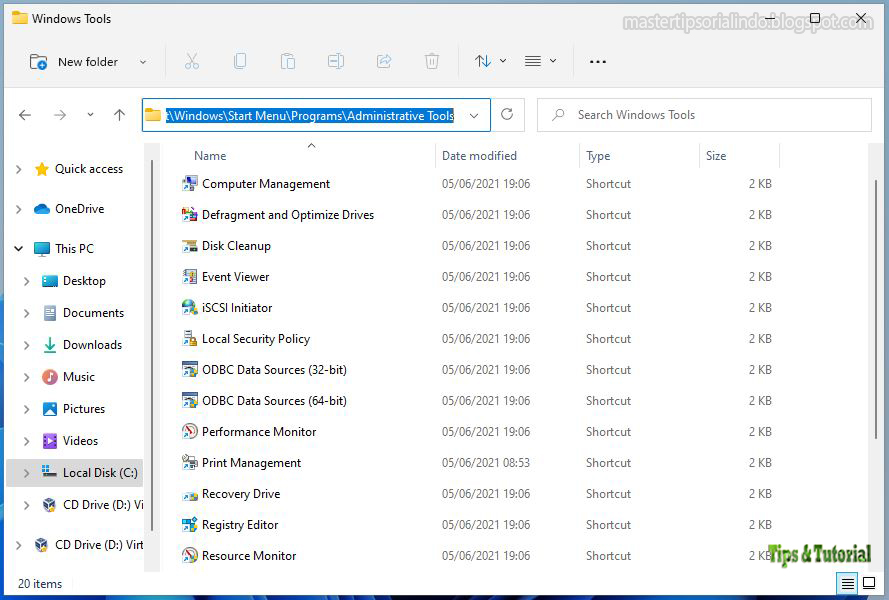Refresh the folder with the refresh icon
The height and width of the screenshot is (600, 889).
508,114
